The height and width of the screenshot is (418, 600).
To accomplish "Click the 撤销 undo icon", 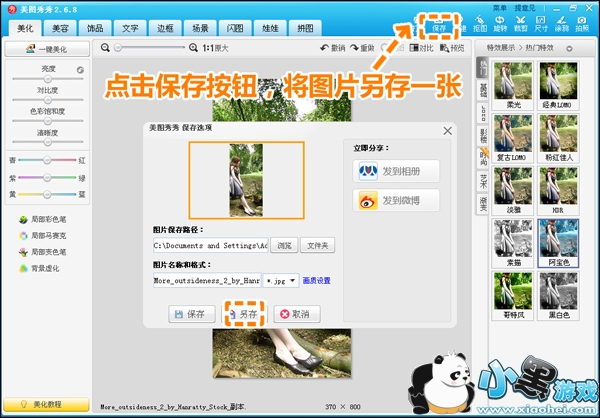I will pos(333,48).
